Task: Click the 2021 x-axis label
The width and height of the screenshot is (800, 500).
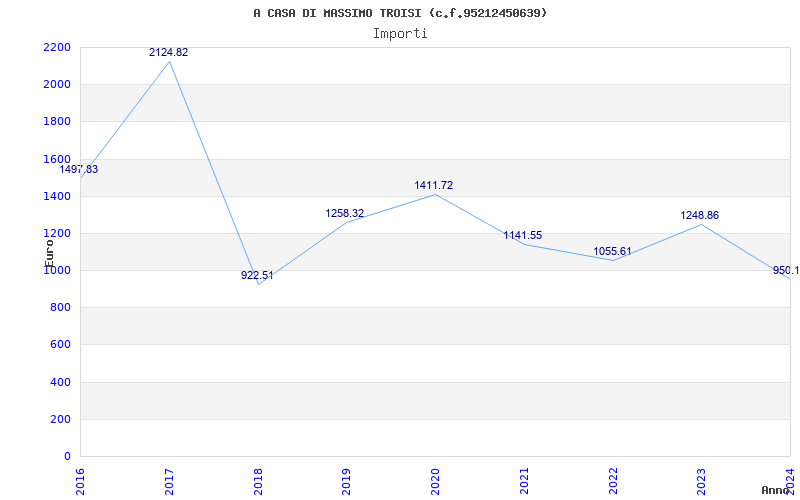Action: tap(524, 481)
